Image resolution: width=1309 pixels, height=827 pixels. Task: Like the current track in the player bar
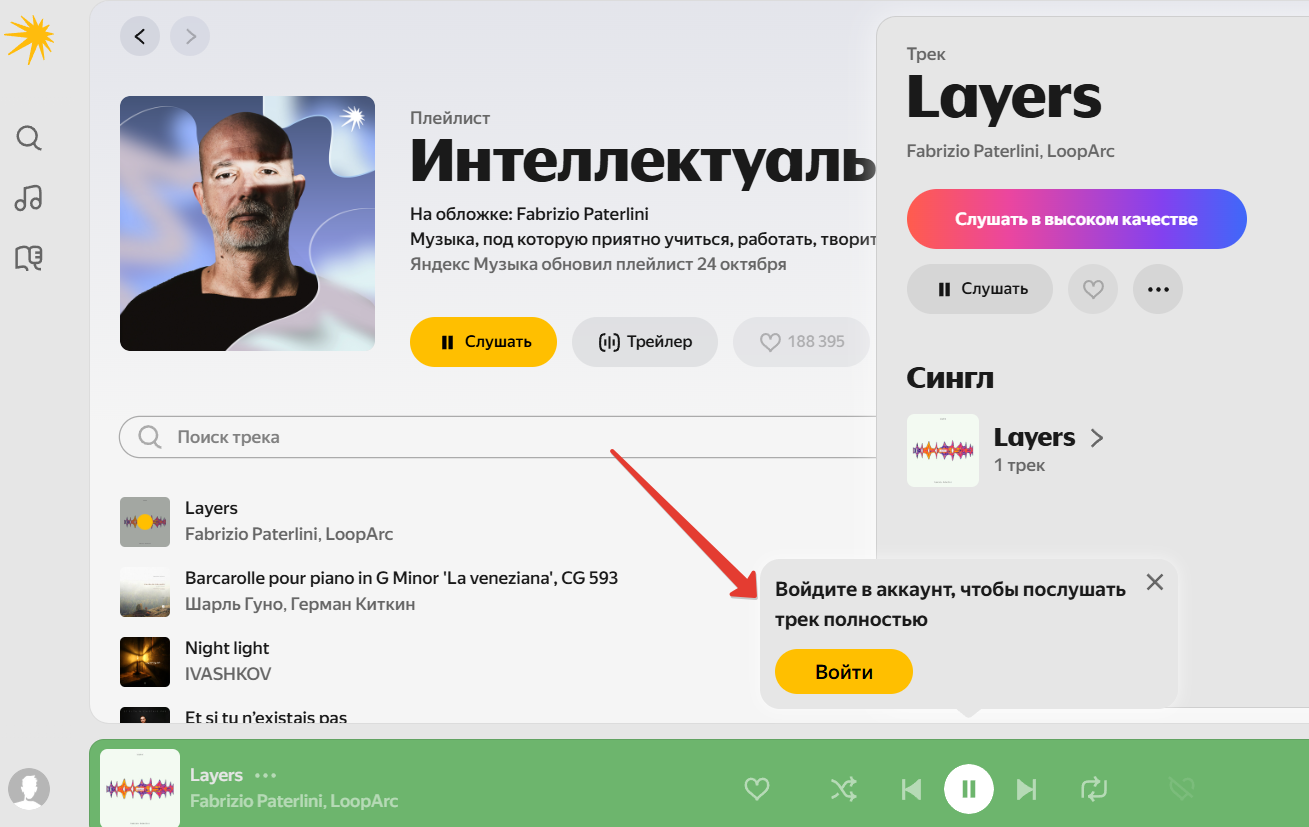click(757, 789)
